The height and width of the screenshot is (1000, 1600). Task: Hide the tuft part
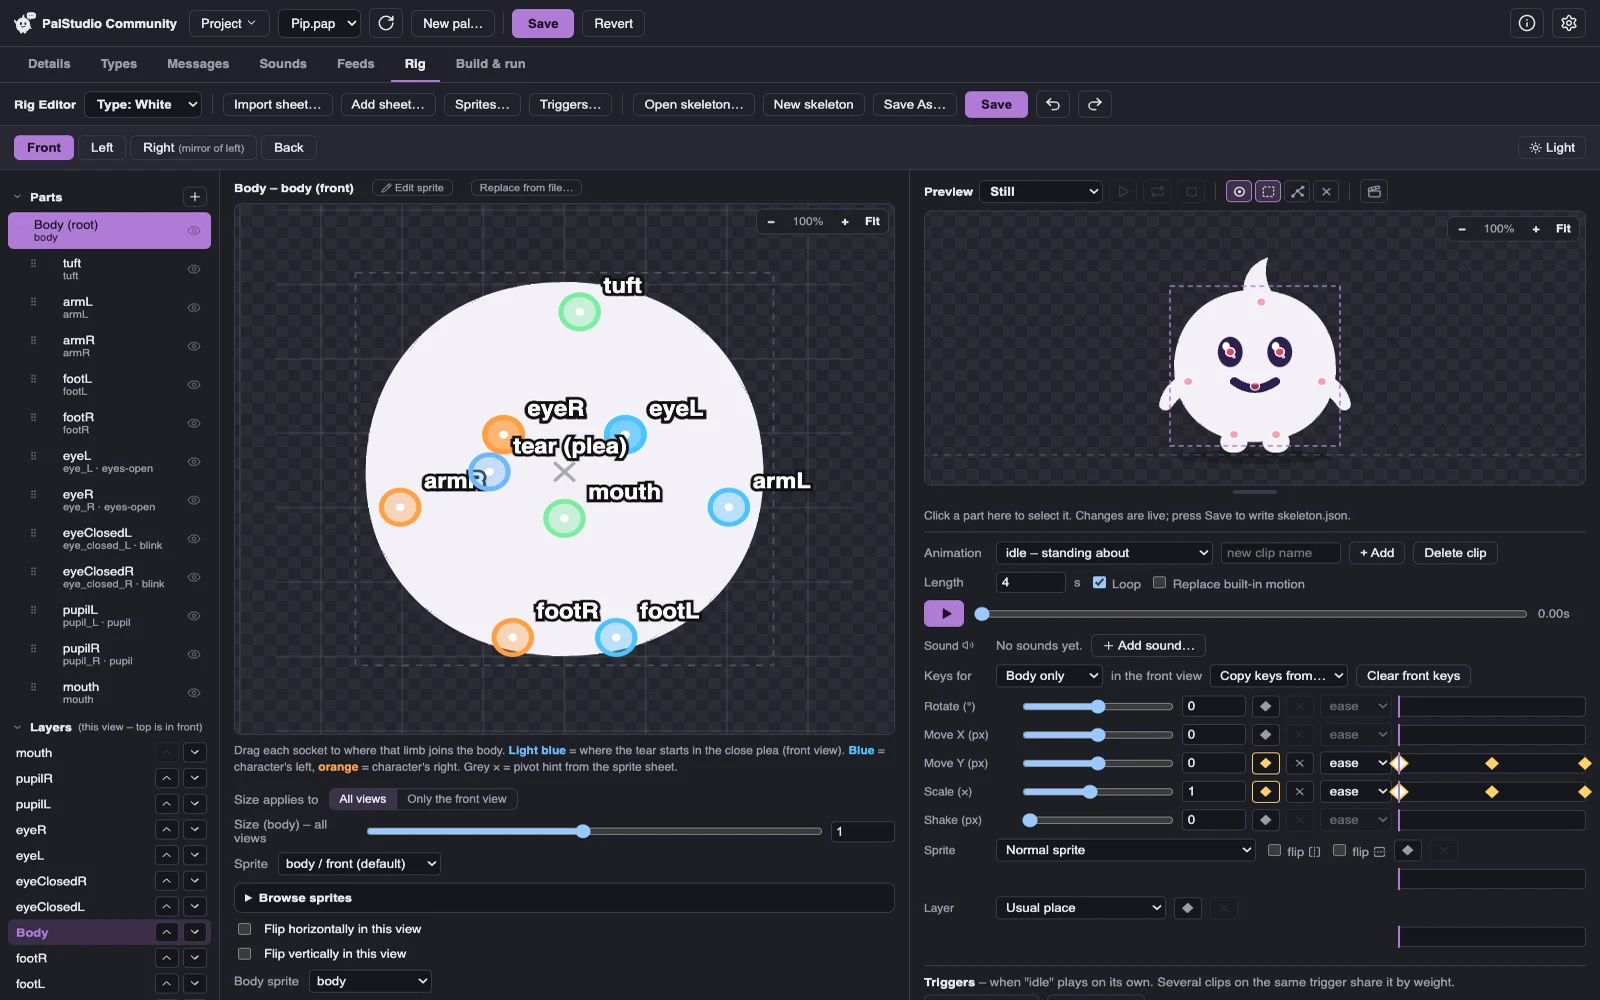(194, 269)
